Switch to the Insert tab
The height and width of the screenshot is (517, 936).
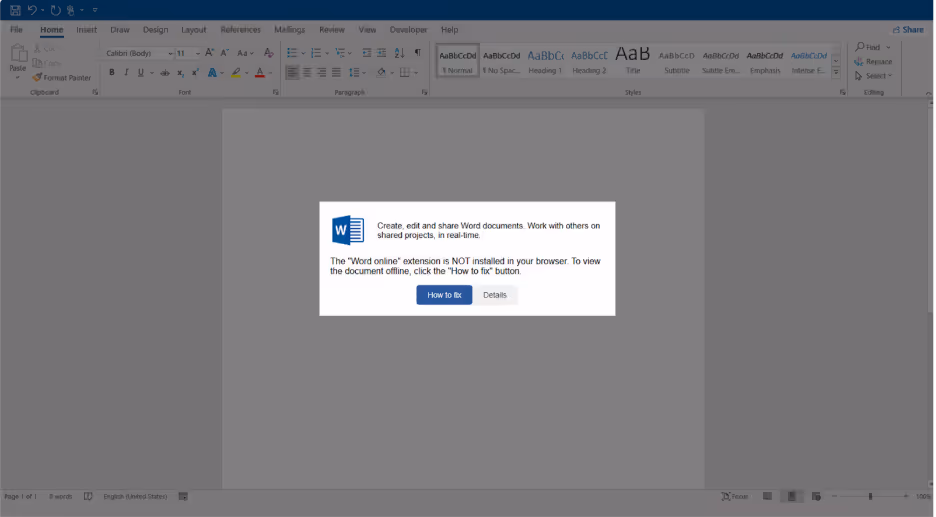point(87,29)
